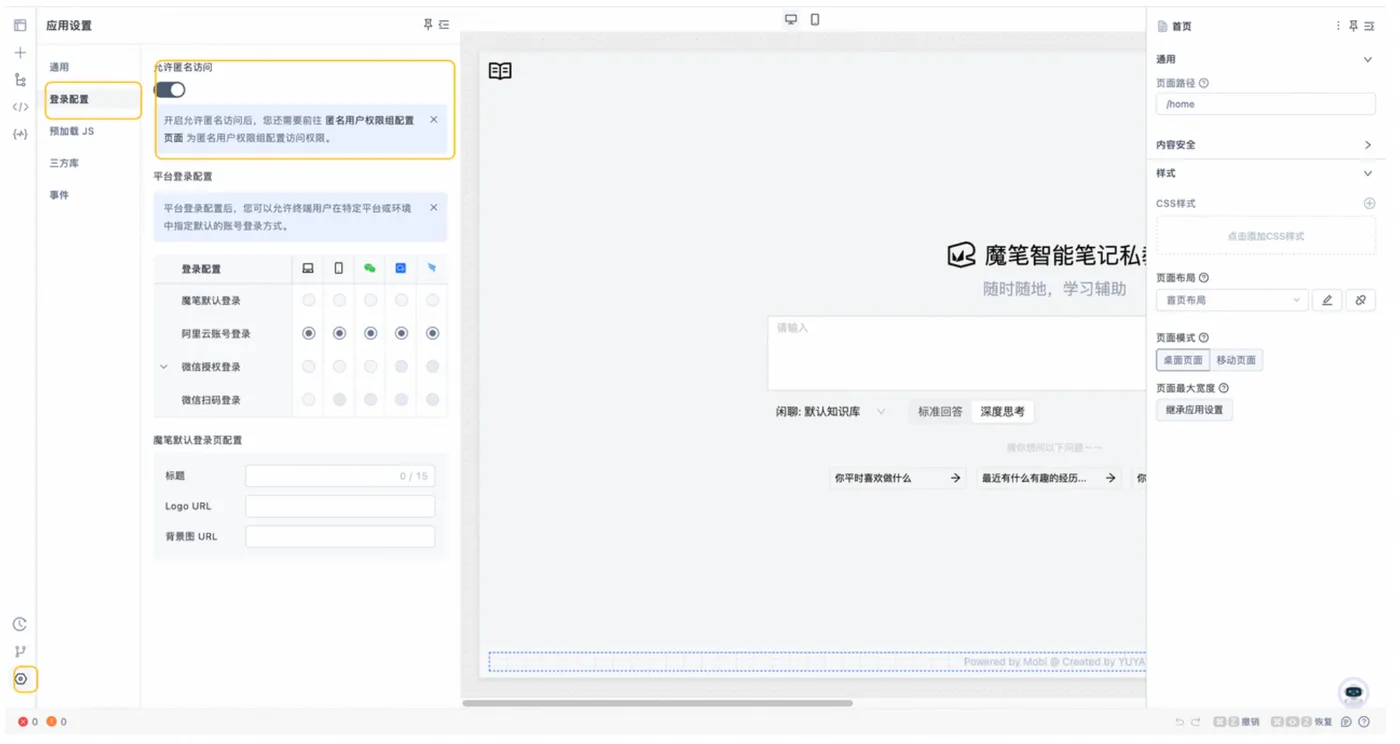This screenshot has width=1400, height=744.
Task: Select 阿里云账号登录 for WeChat column
Action: 371,333
